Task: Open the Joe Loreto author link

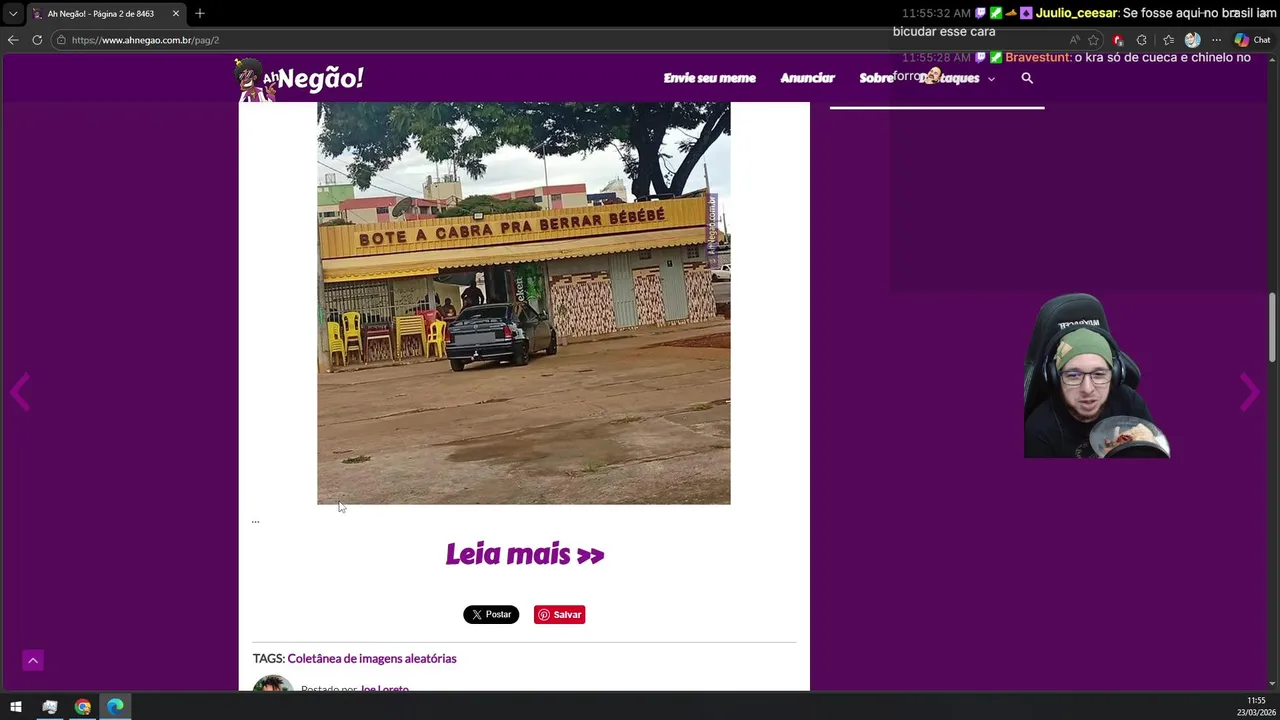Action: pos(385,688)
